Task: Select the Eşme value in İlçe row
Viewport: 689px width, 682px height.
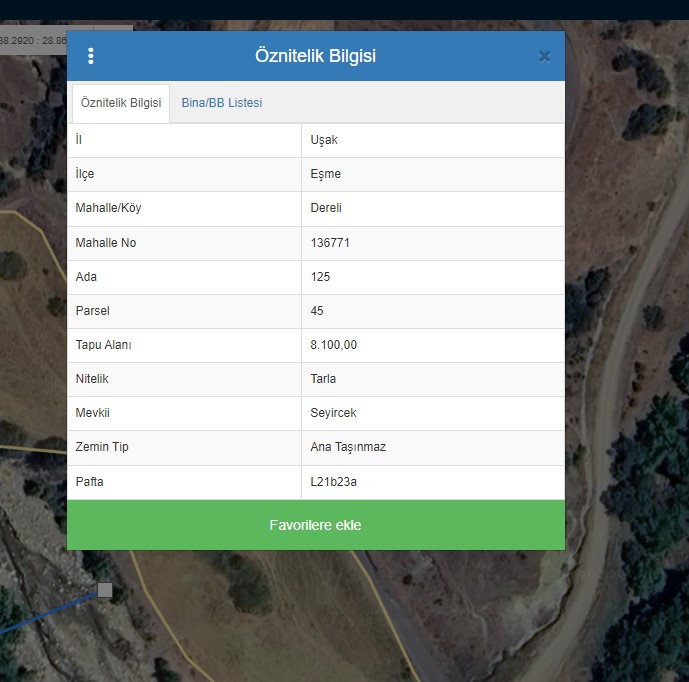Action: coord(325,174)
